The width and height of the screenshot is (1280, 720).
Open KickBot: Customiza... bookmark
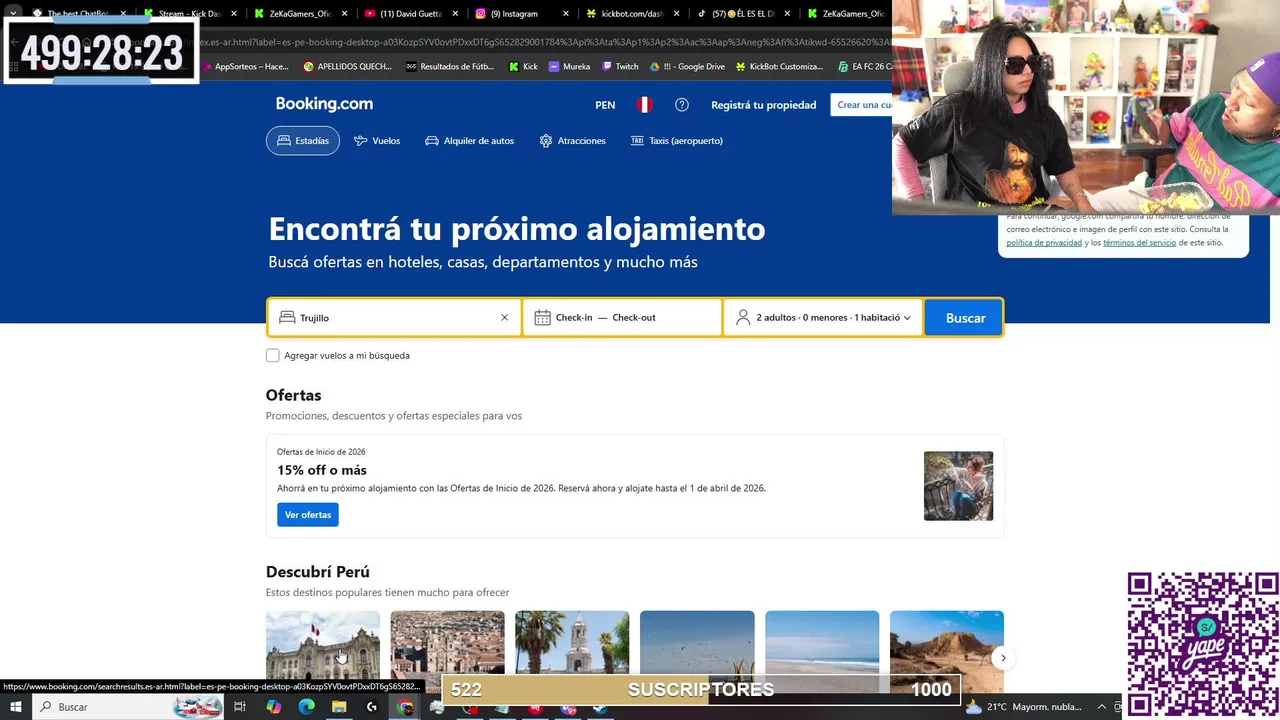point(780,67)
